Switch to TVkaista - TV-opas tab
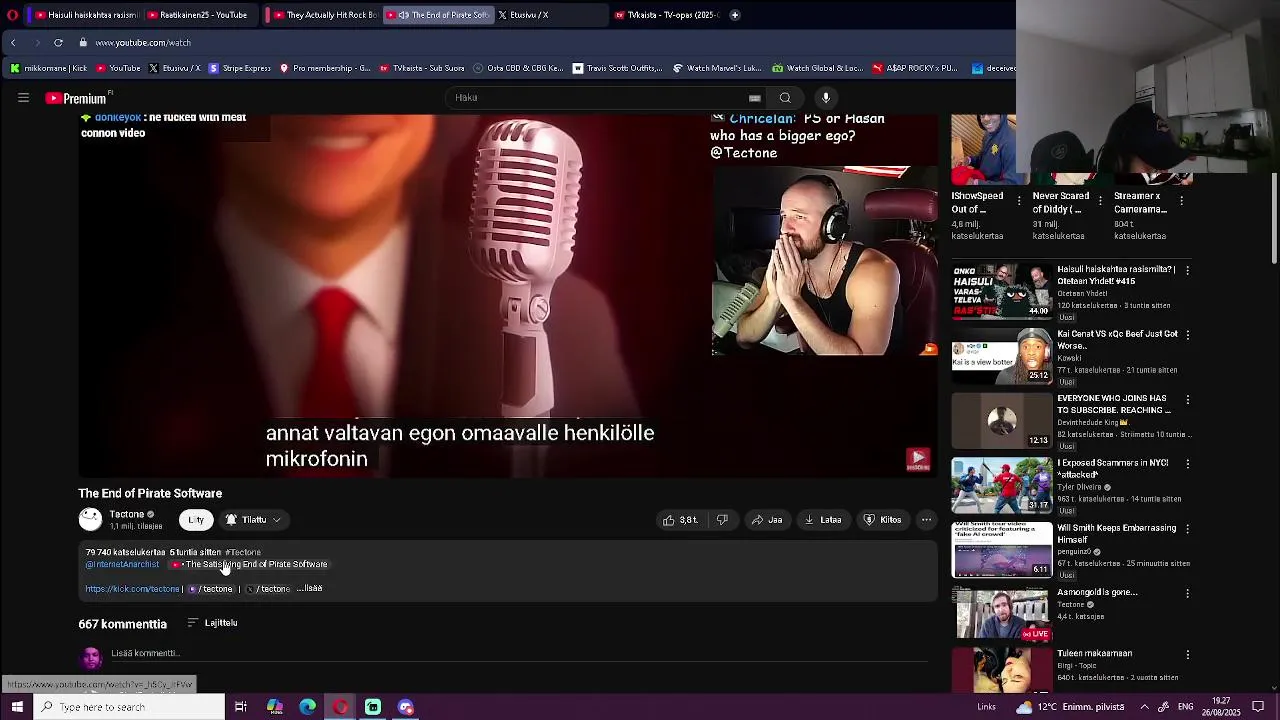 (x=666, y=15)
